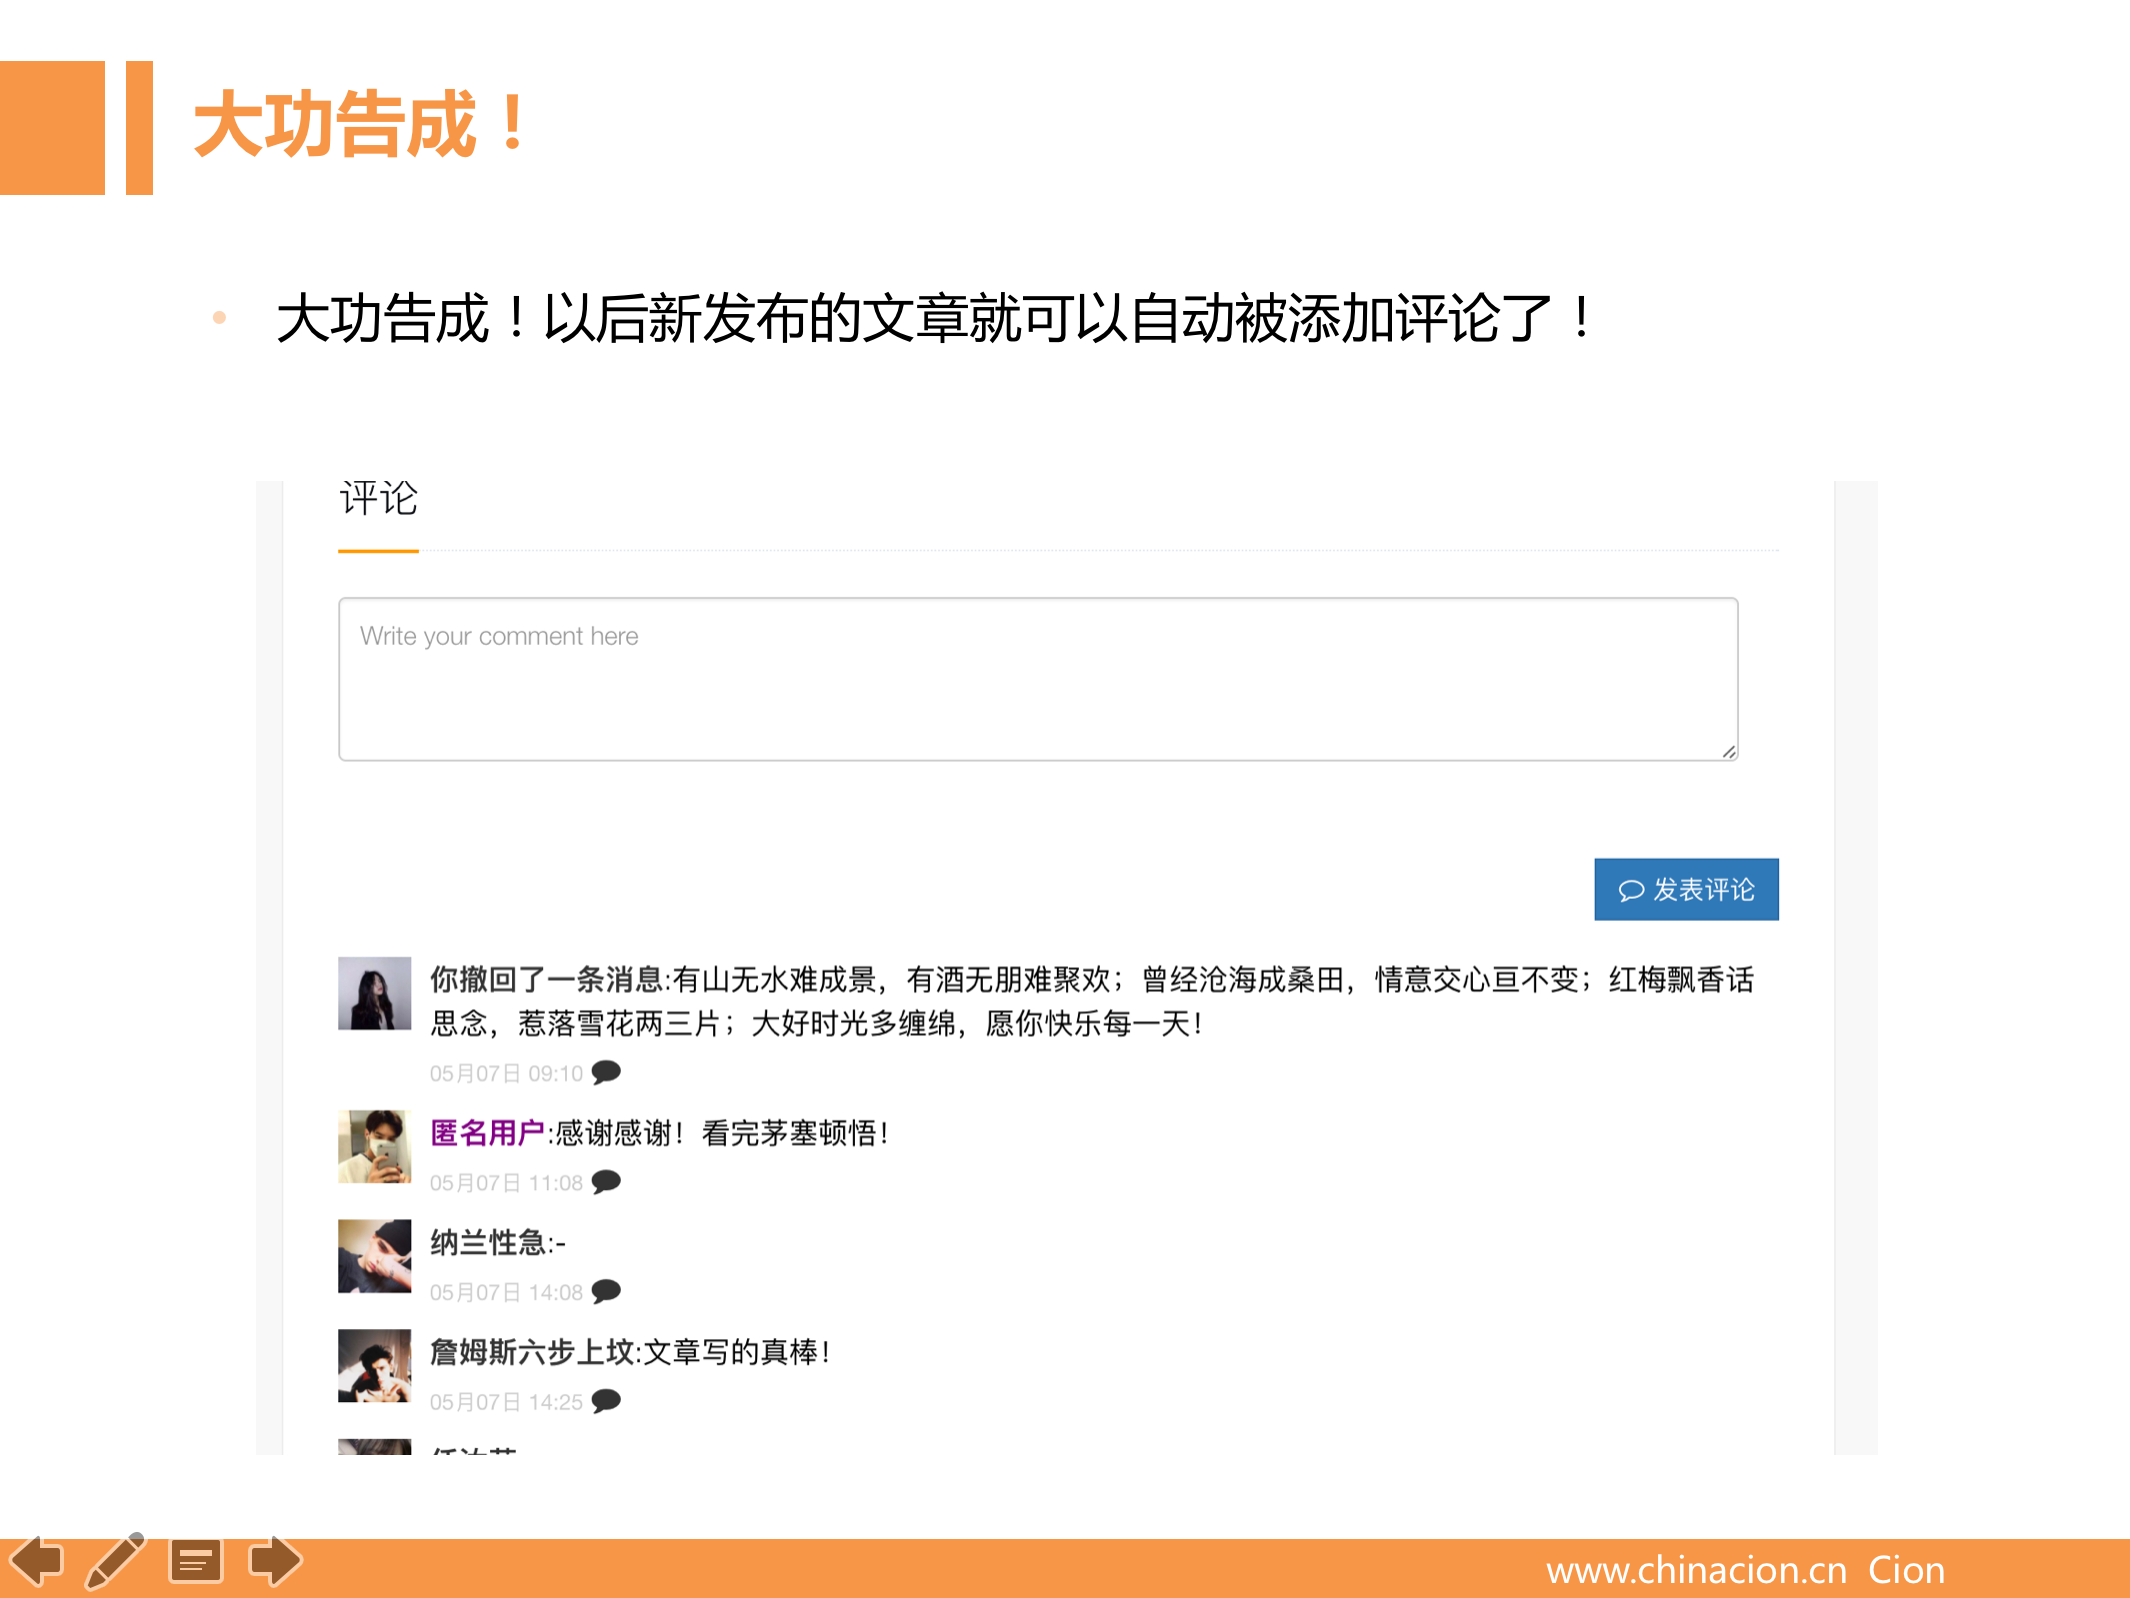Image resolution: width=2130 pixels, height=1598 pixels.
Task: Click the 发表评论 button
Action: 1686,889
